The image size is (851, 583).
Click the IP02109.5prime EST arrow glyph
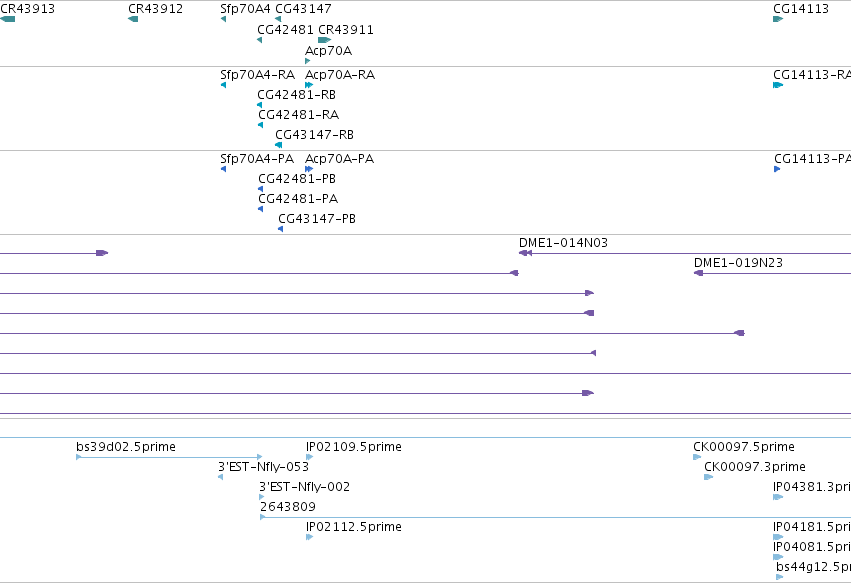pyautogui.click(x=309, y=457)
